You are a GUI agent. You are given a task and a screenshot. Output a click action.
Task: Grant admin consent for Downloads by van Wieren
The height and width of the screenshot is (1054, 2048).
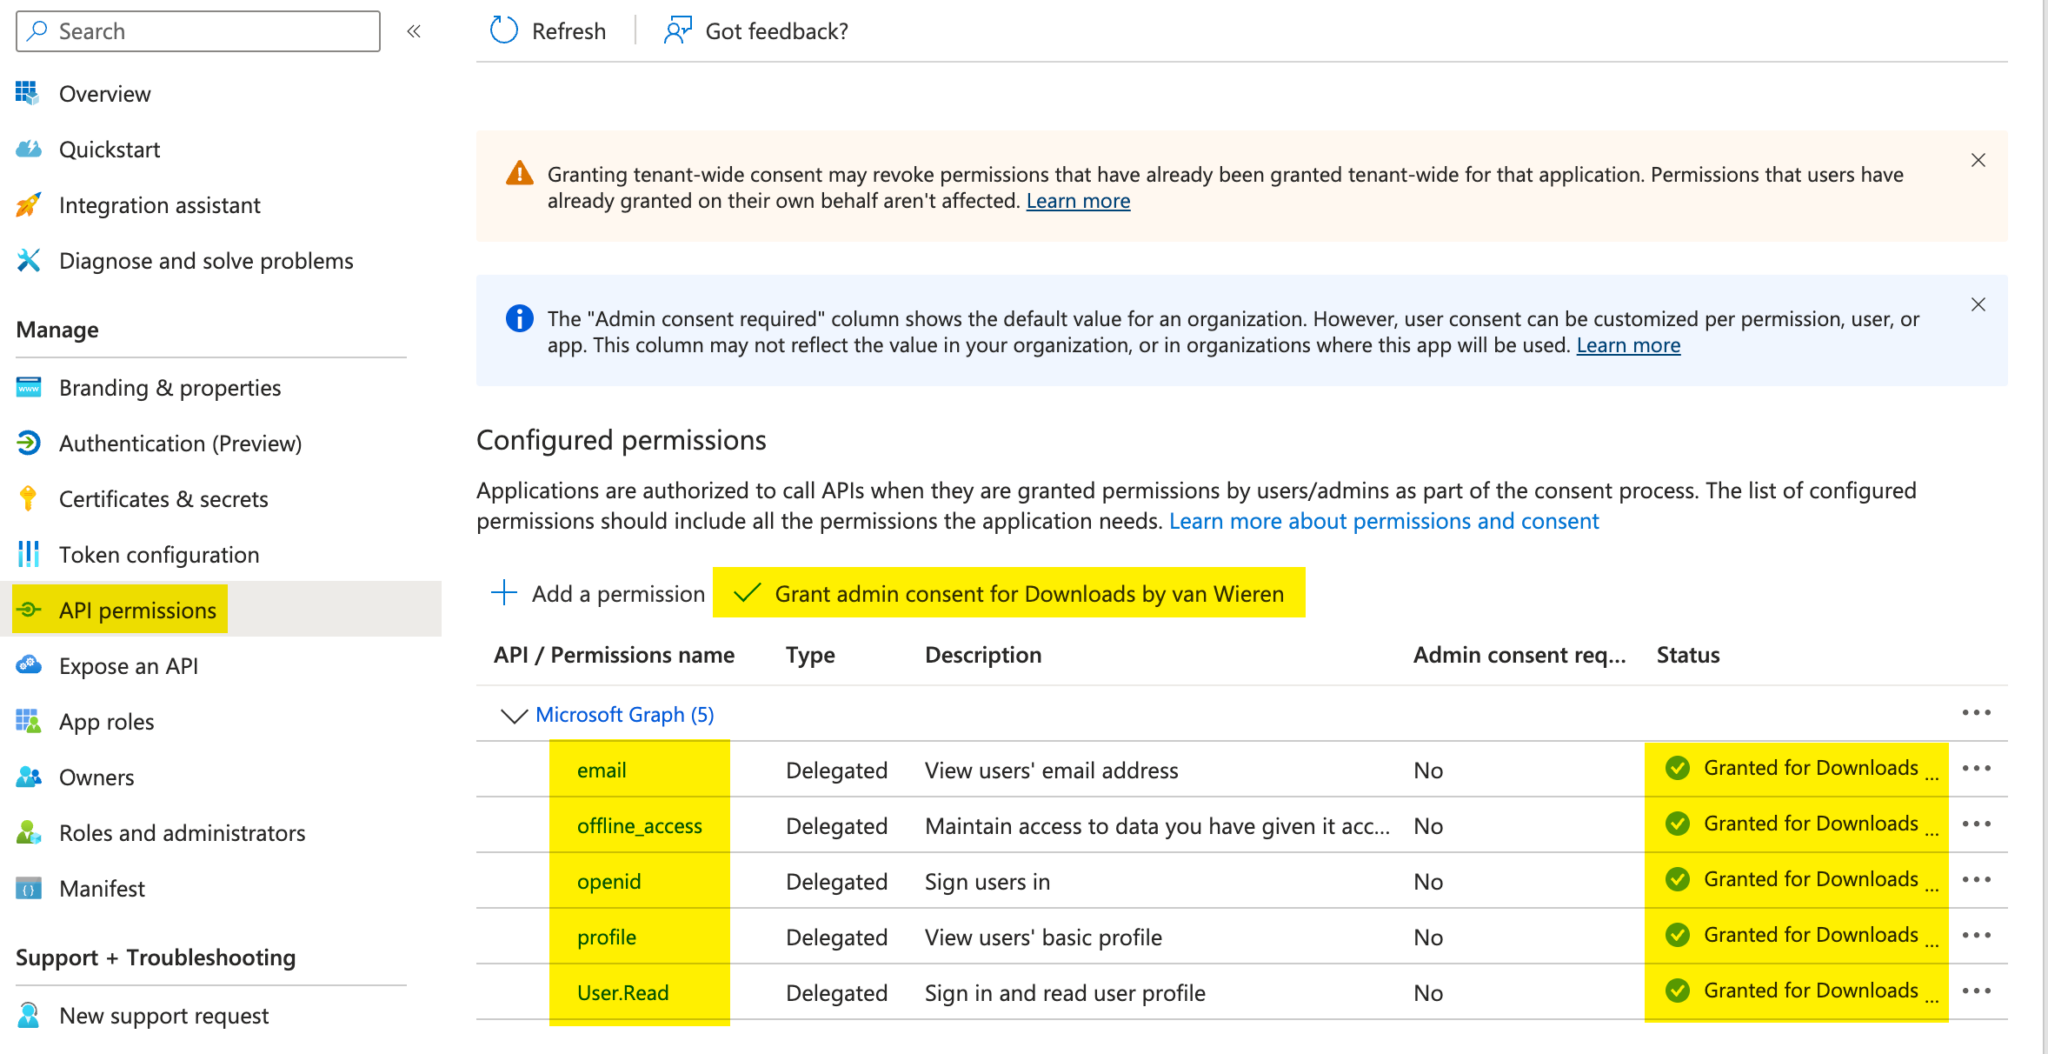(x=1009, y=593)
